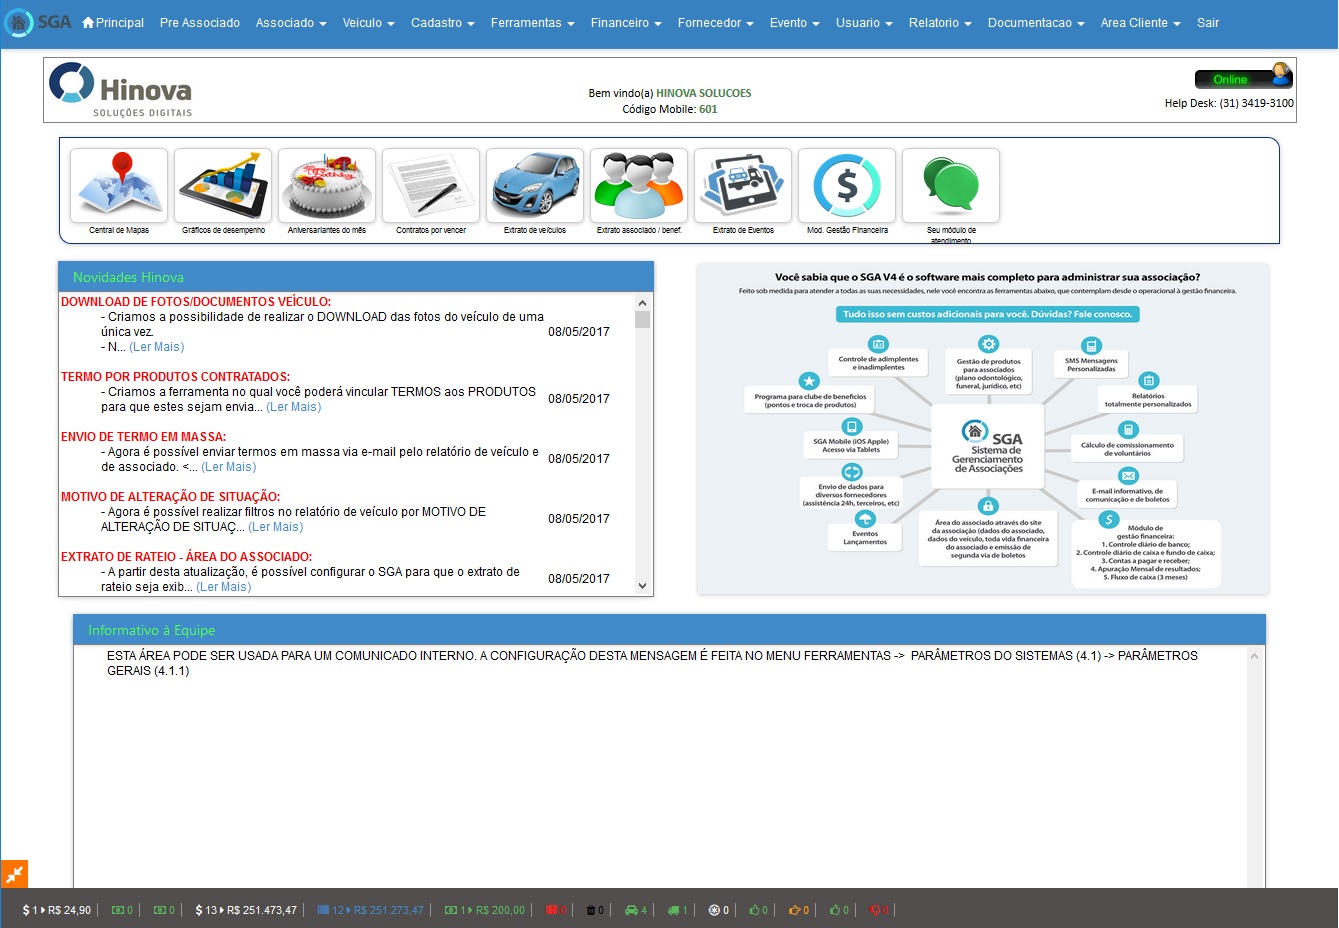
Task: Expand the Associado dropdown menu
Action: pos(291,23)
